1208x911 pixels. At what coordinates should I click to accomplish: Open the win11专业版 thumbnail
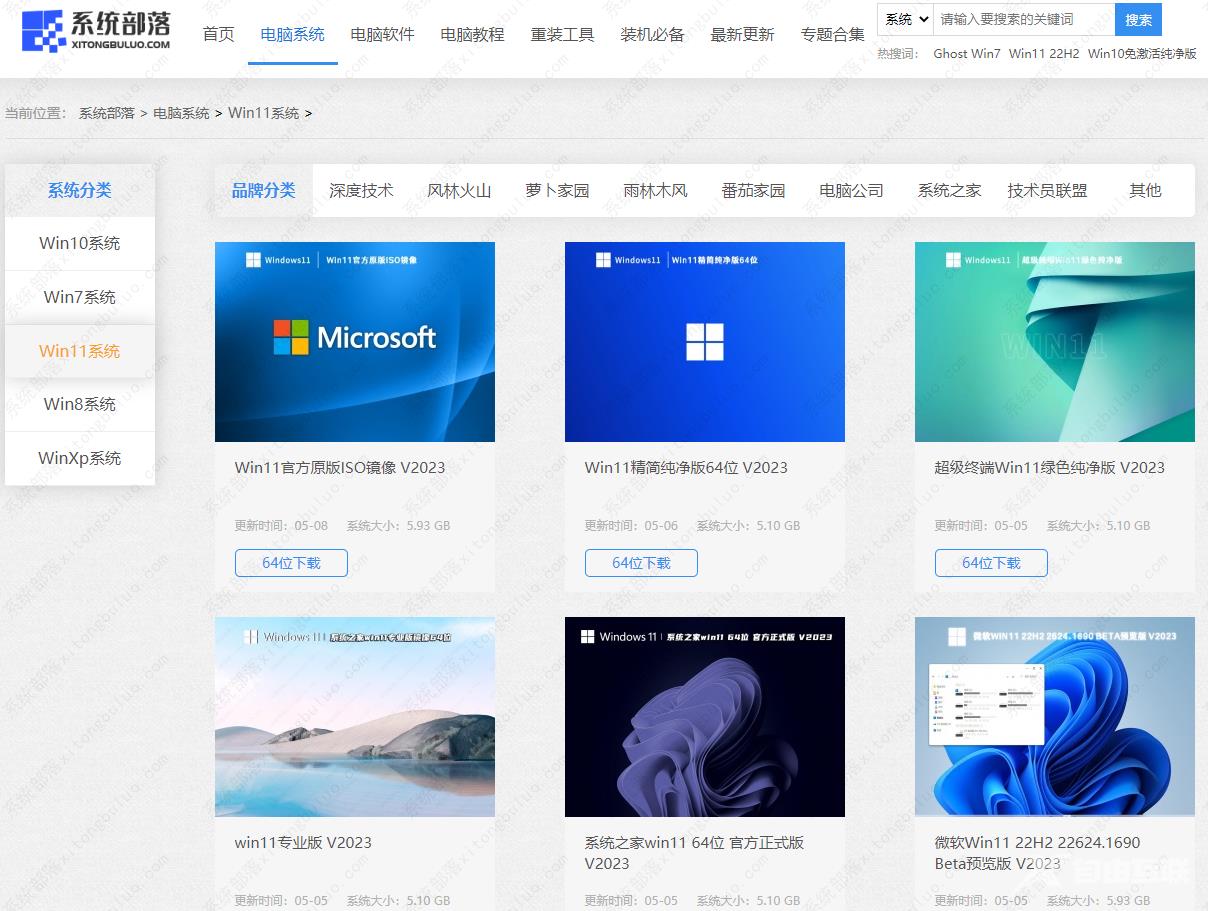[x=355, y=717]
